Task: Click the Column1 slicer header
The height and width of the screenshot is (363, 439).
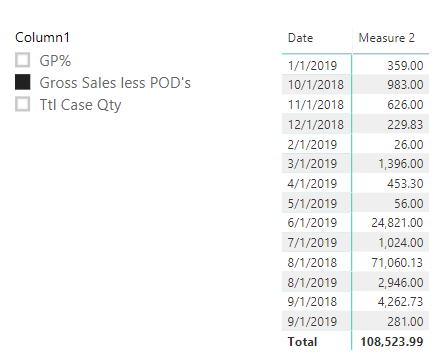Action: point(42,37)
